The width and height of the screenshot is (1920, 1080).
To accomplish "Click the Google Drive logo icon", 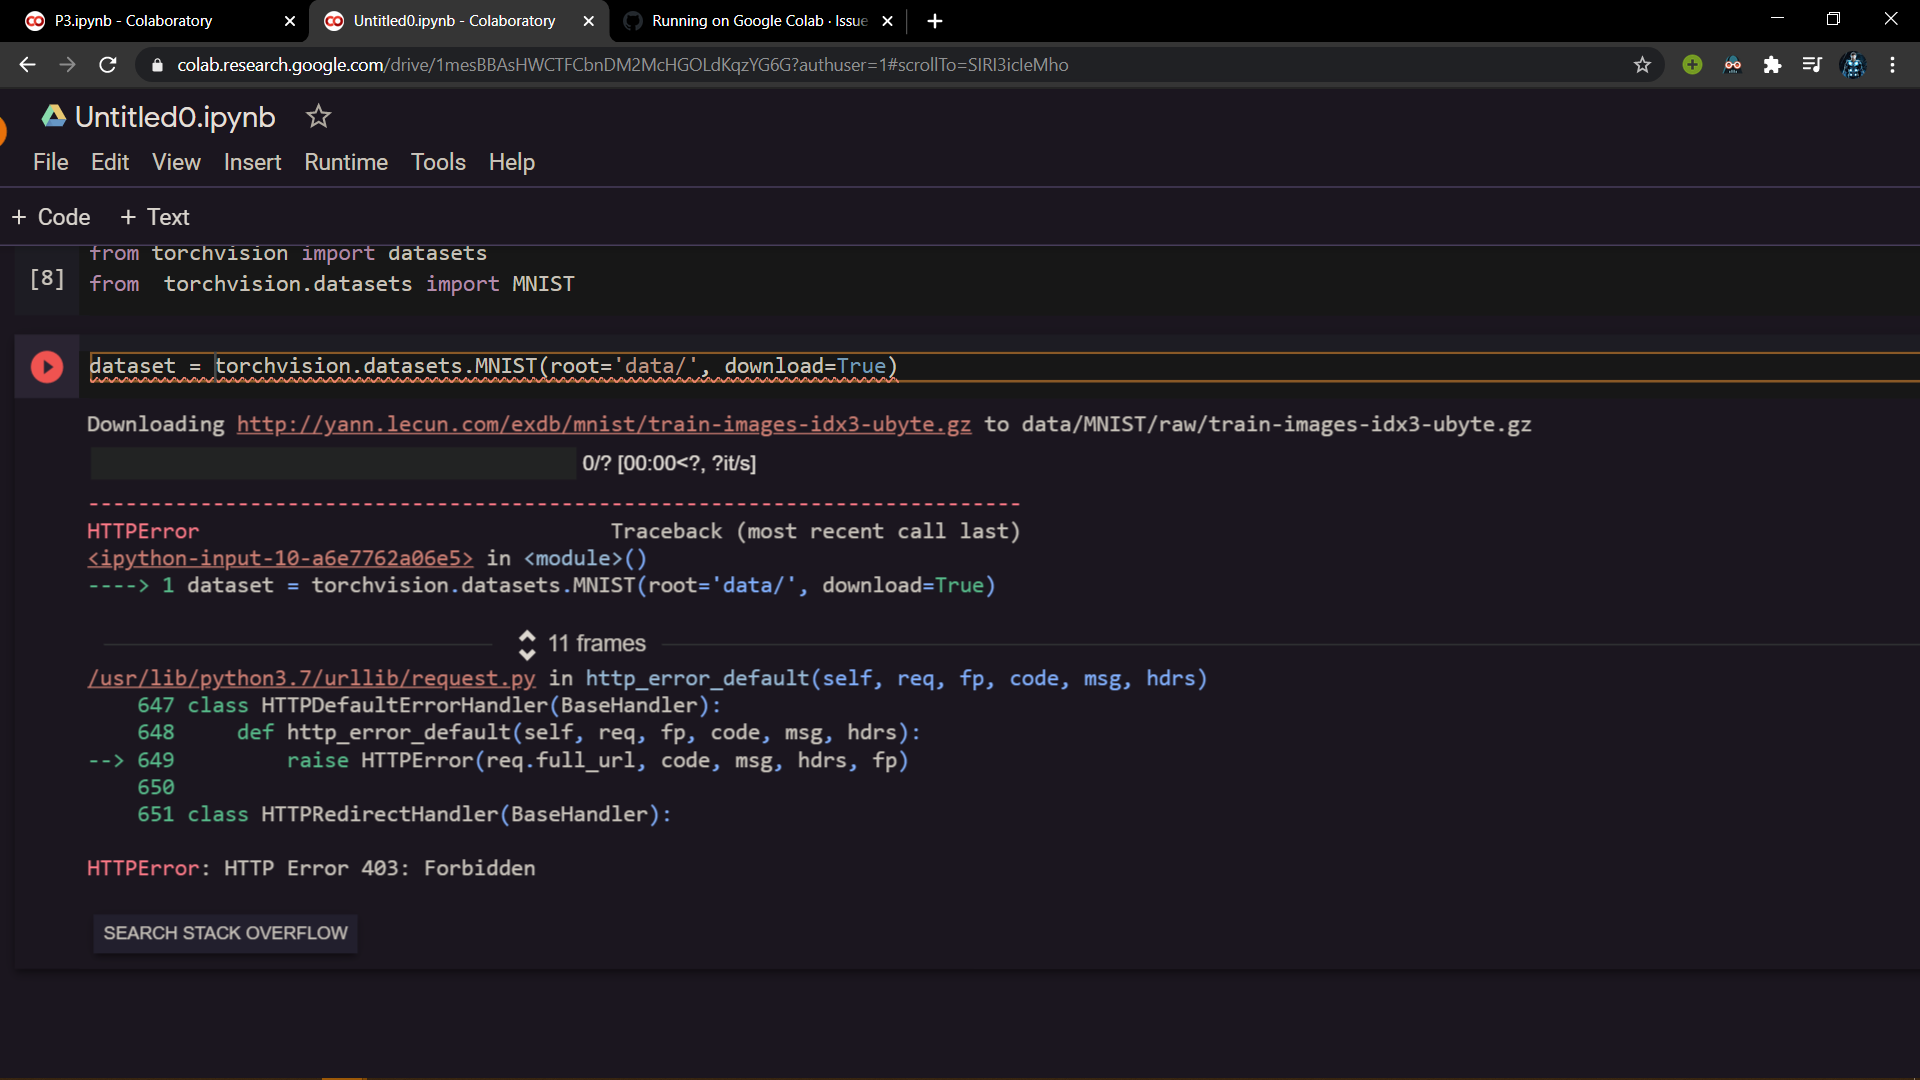I will pos(53,117).
